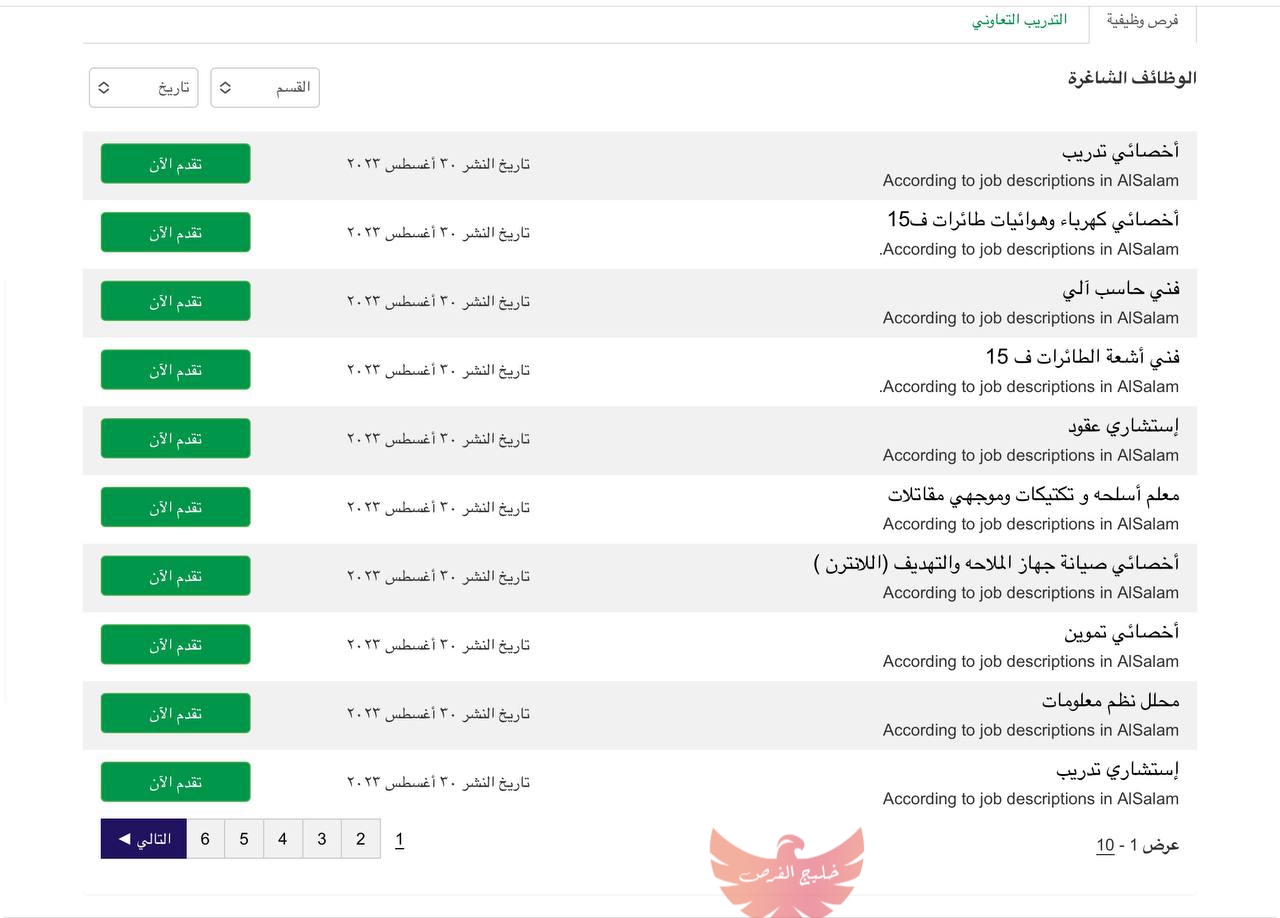This screenshot has width=1280, height=918.
Task: Select the فني حاسب آلي title
Action: 1121,289
